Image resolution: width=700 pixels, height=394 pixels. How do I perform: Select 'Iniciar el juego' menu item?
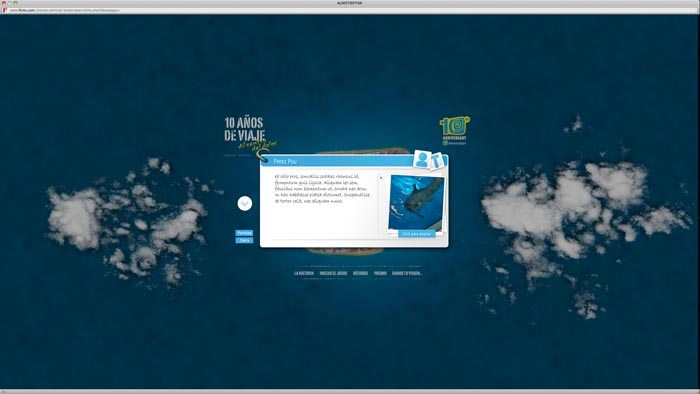click(x=333, y=273)
